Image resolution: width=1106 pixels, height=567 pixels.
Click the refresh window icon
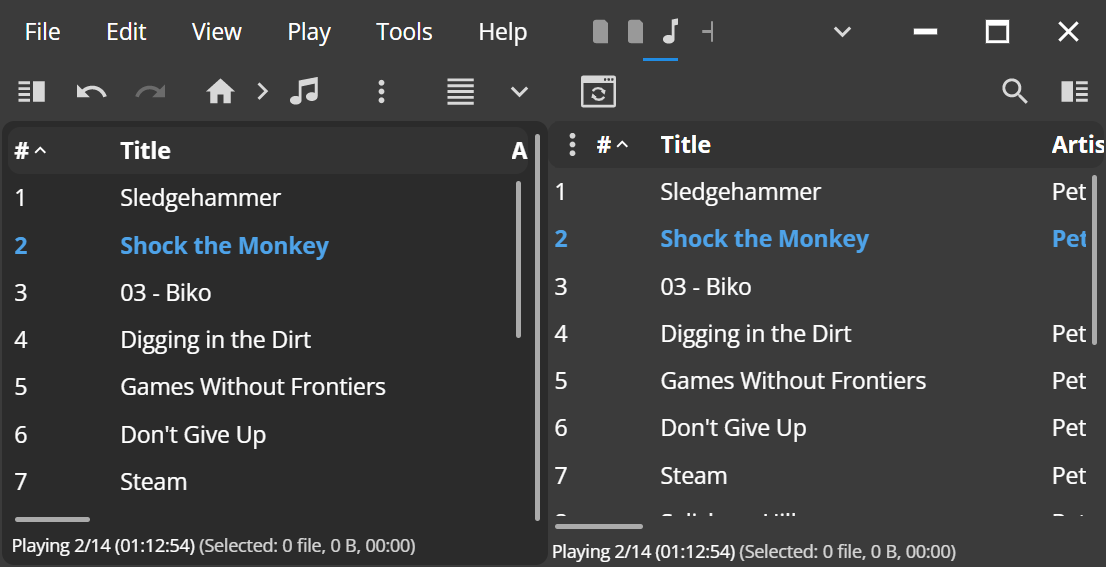coord(598,92)
